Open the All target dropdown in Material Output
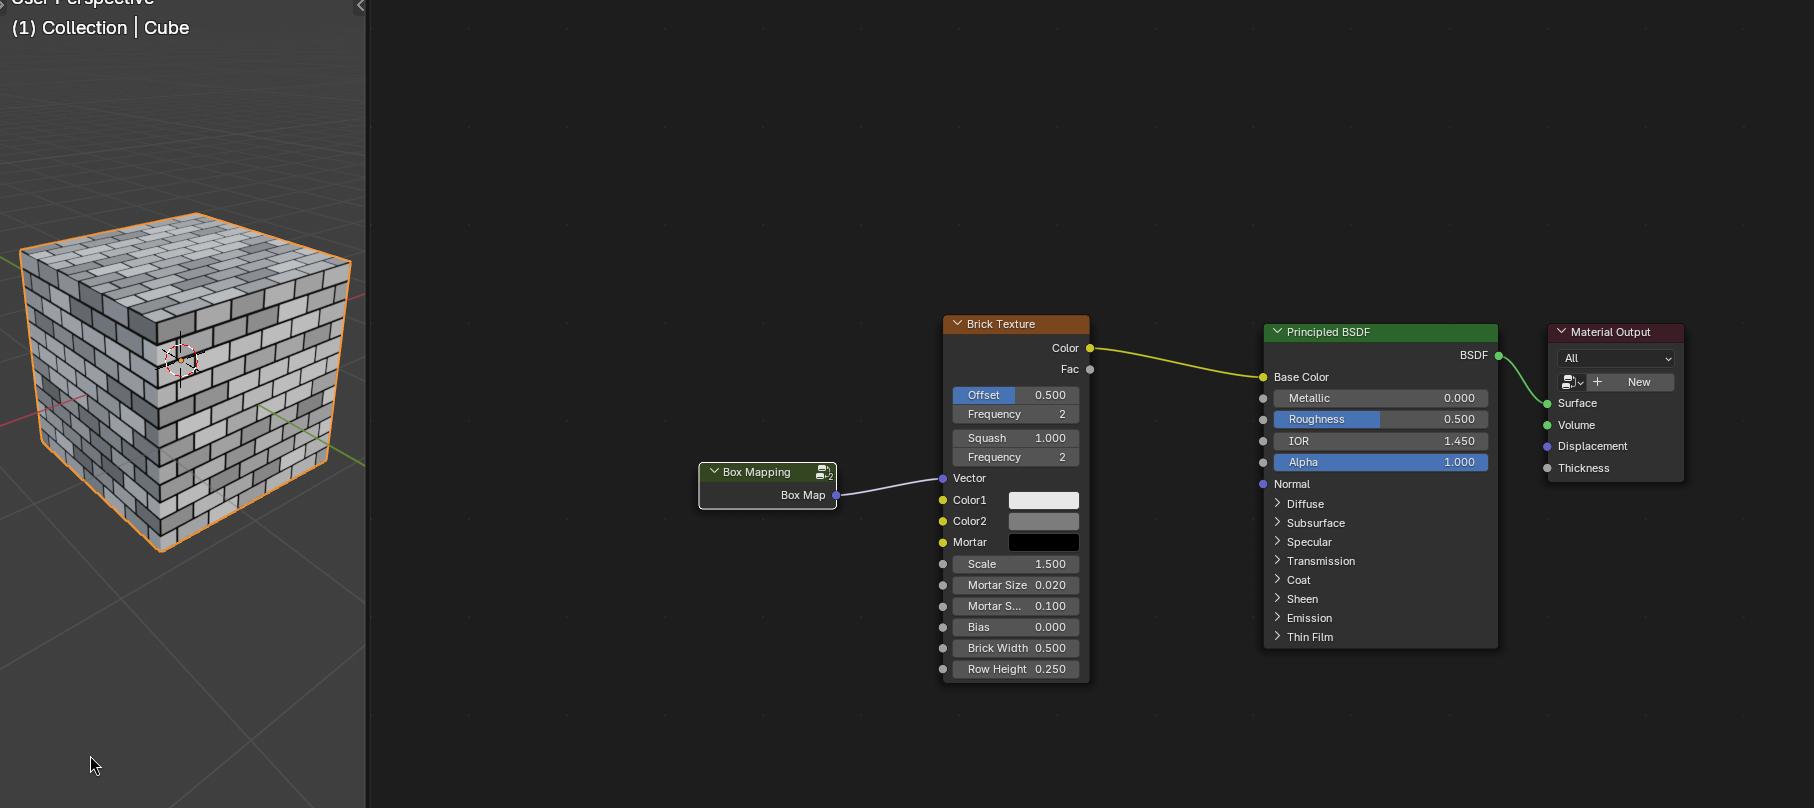Screen dimensions: 1814x808 1615,358
